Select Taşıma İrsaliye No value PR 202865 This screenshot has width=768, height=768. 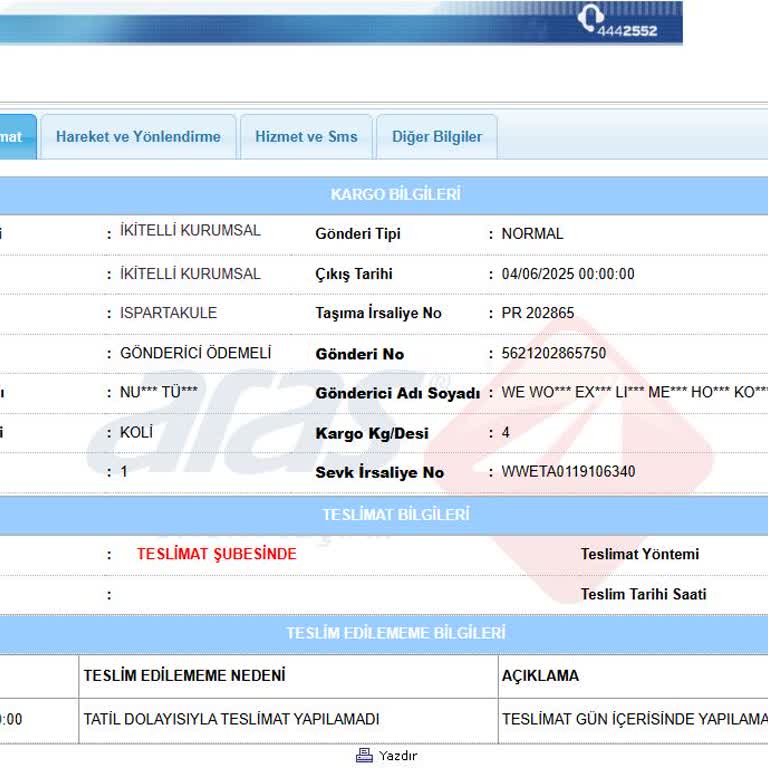click(537, 313)
